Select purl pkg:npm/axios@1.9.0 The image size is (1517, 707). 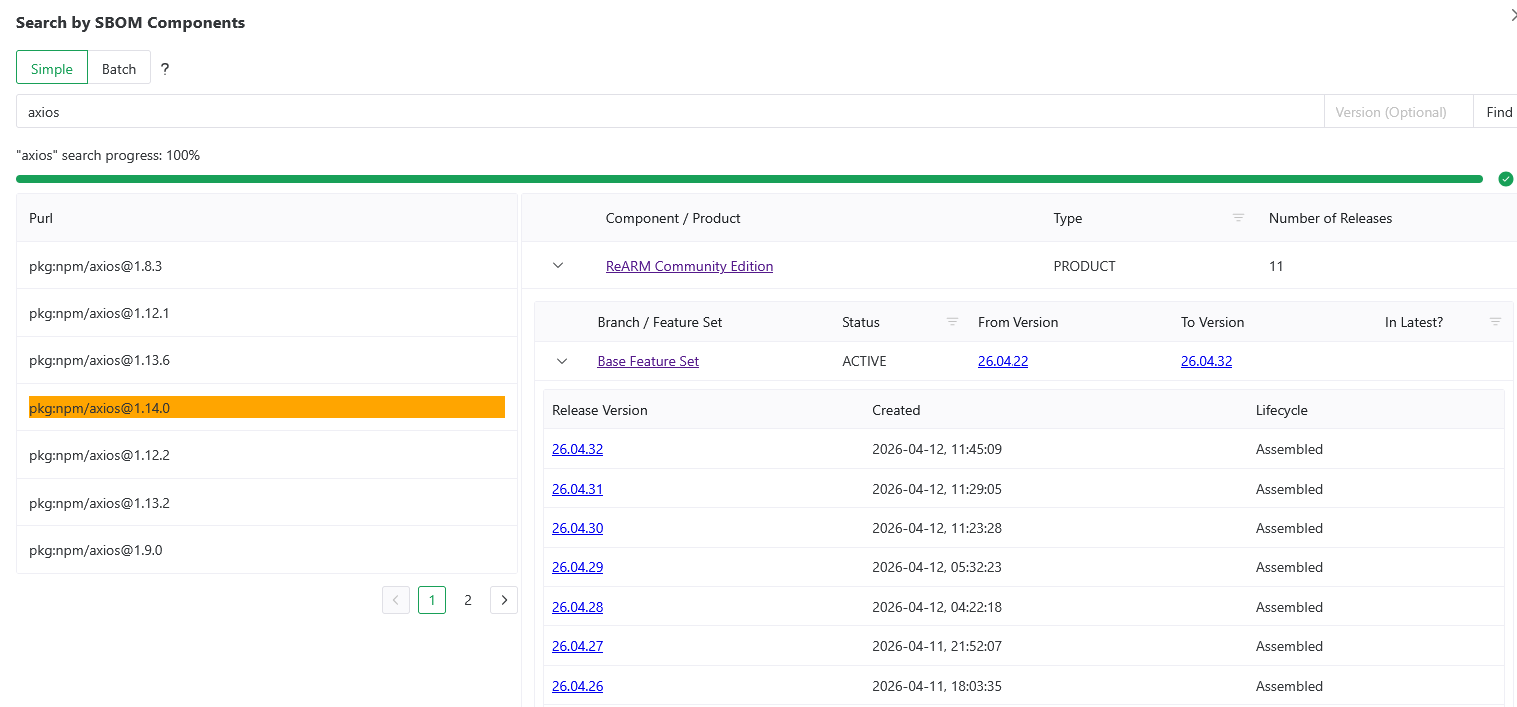pos(267,550)
